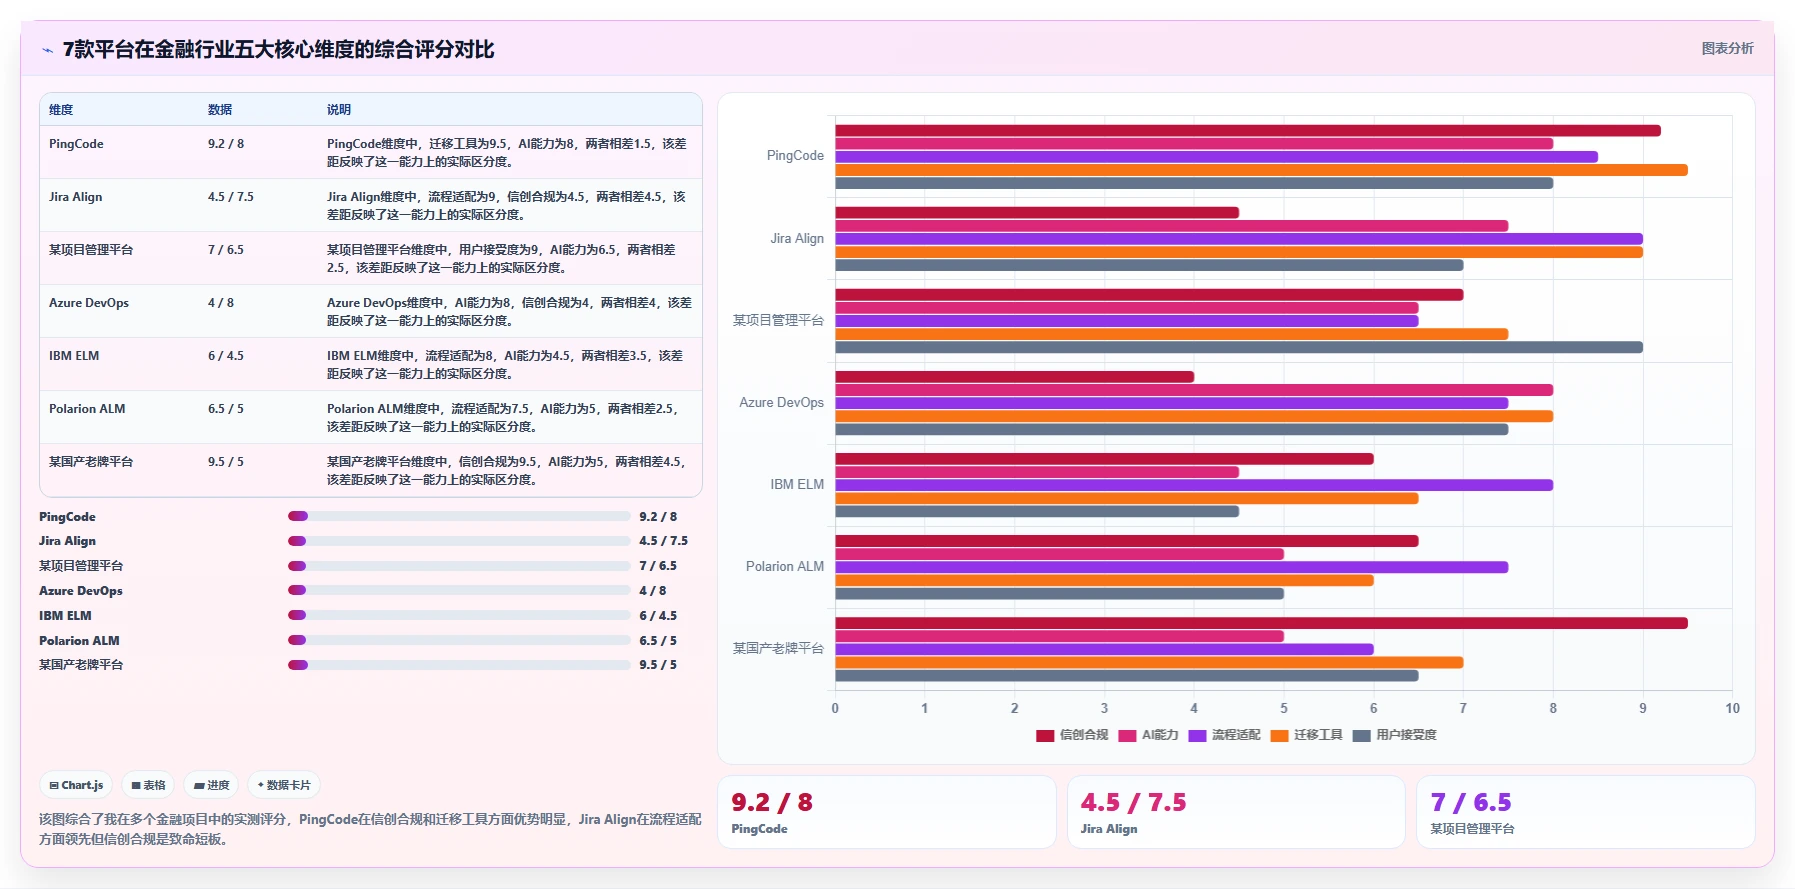Click the PingCode description text in the table
The width and height of the screenshot is (1795, 889).
click(507, 153)
